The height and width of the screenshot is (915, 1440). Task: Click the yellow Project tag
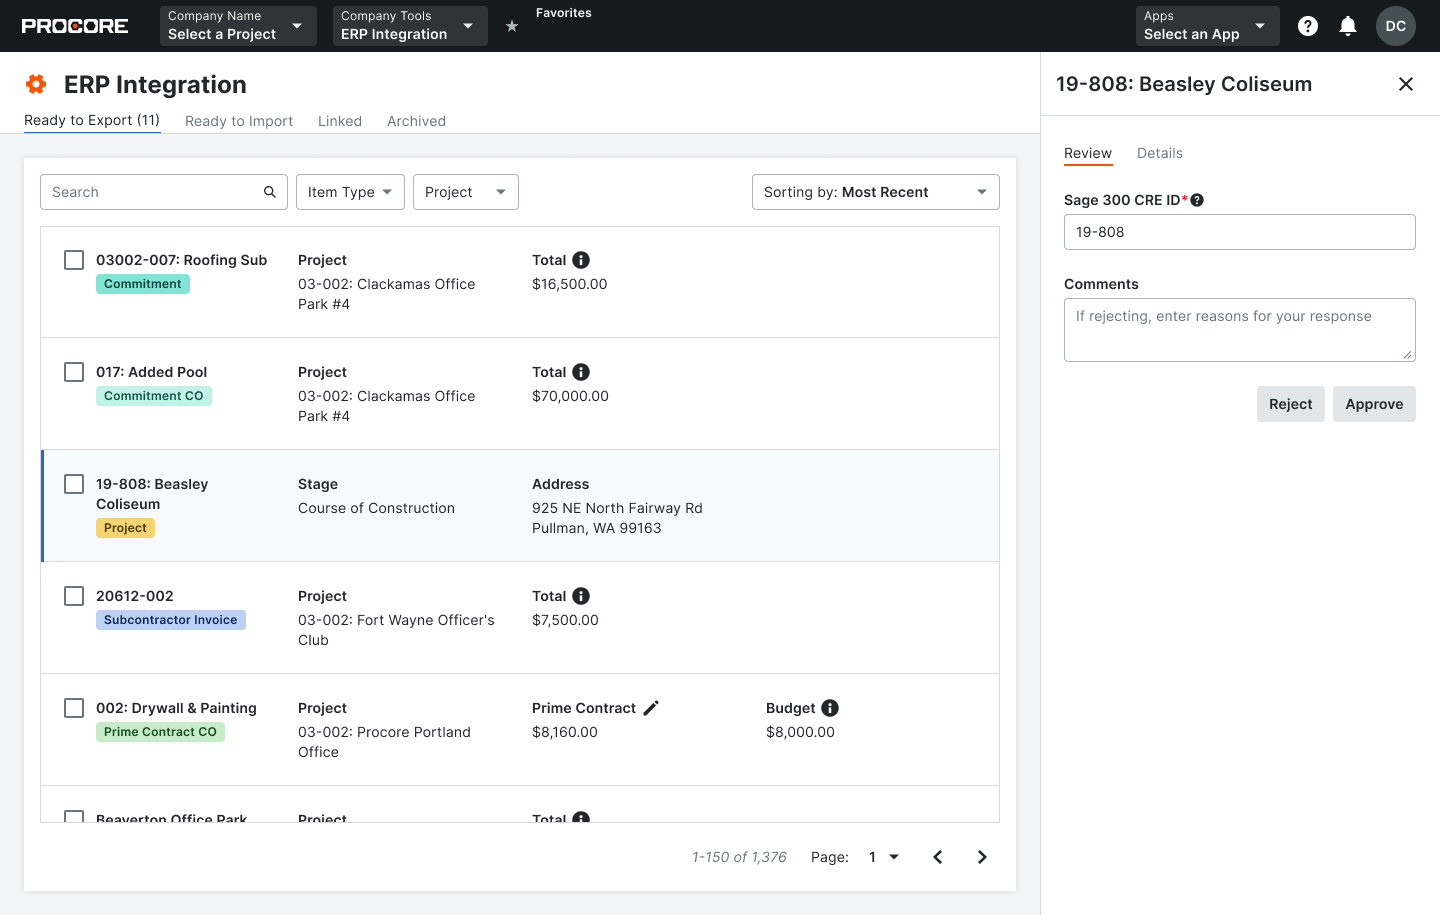coord(125,528)
